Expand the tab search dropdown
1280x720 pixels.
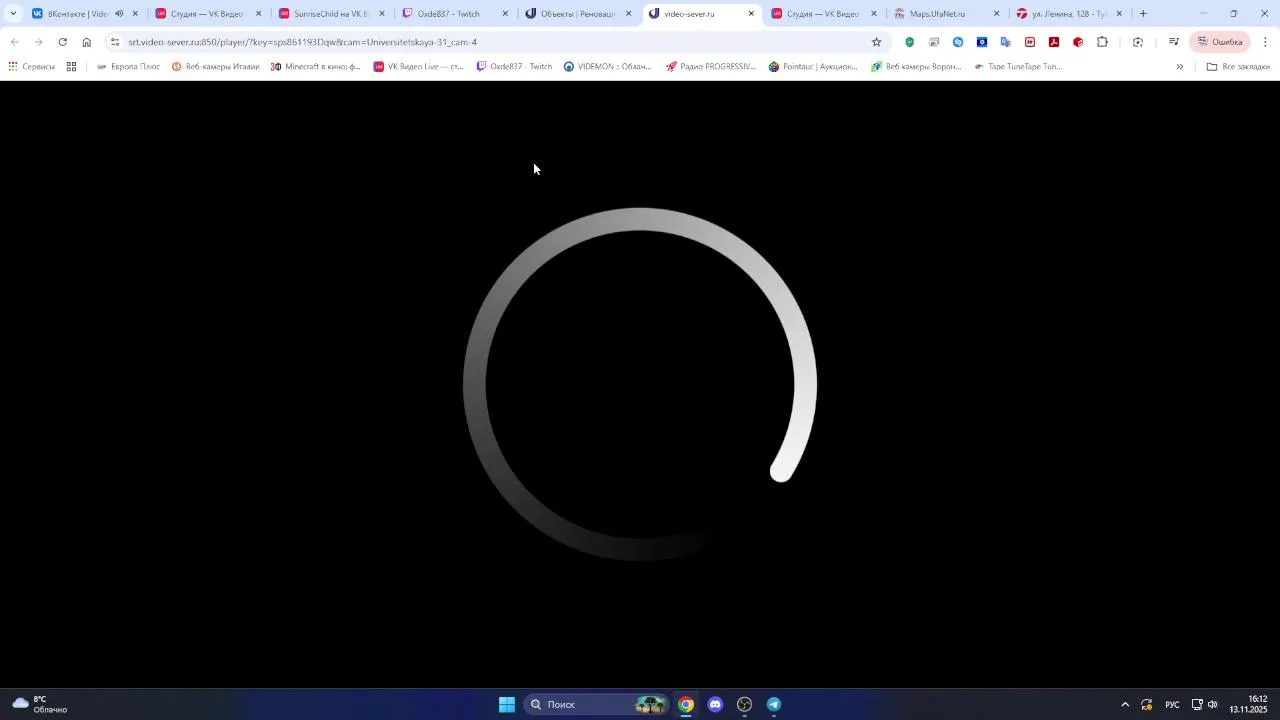pyautogui.click(x=13, y=14)
